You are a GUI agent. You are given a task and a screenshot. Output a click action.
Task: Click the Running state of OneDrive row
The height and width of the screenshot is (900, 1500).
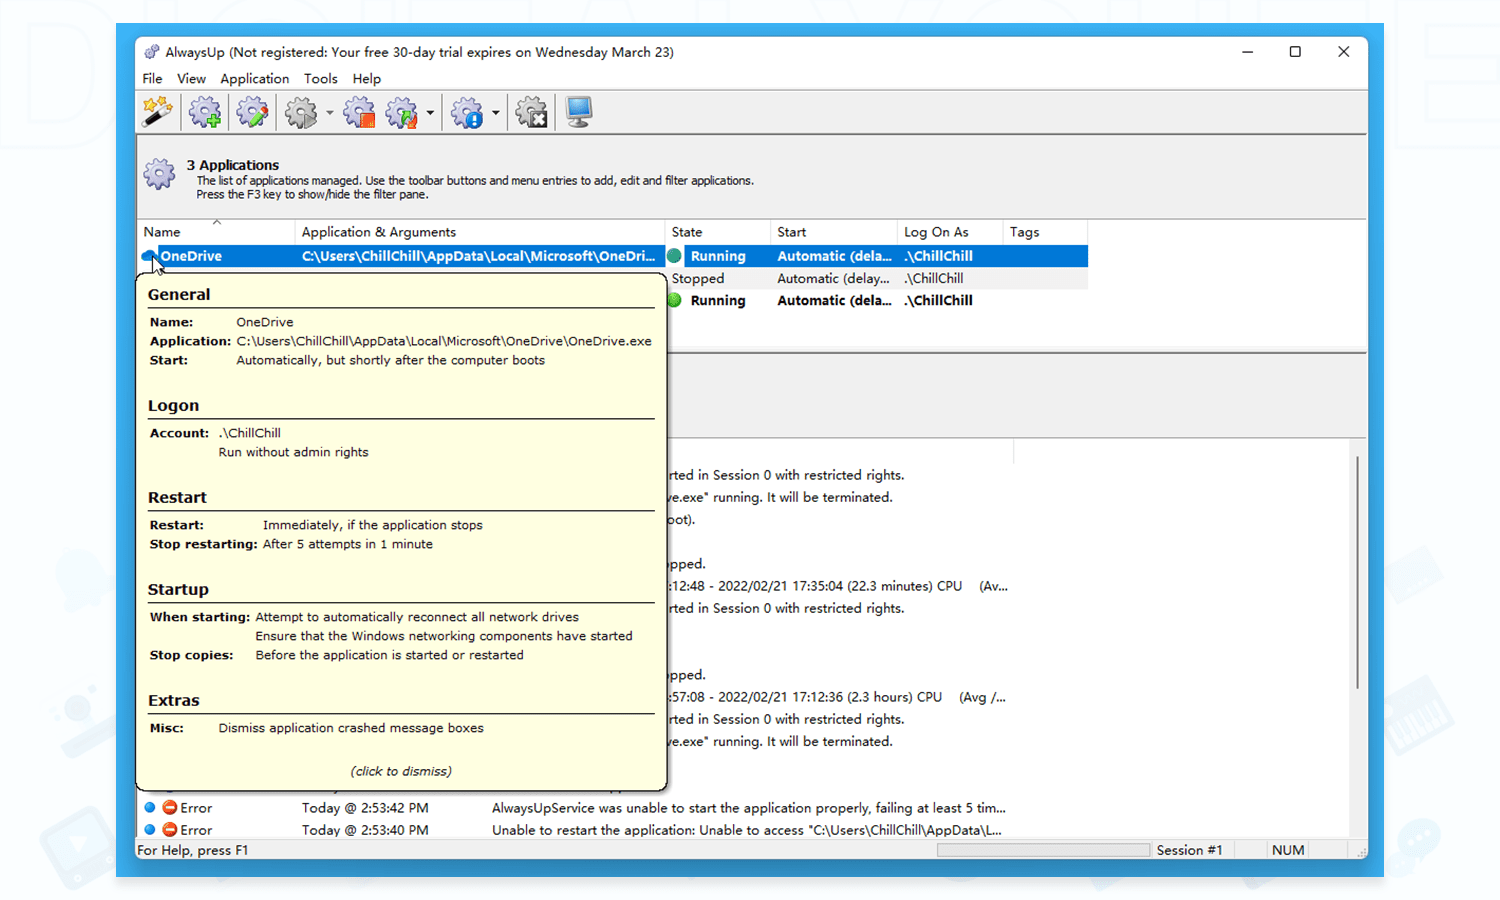tap(718, 256)
